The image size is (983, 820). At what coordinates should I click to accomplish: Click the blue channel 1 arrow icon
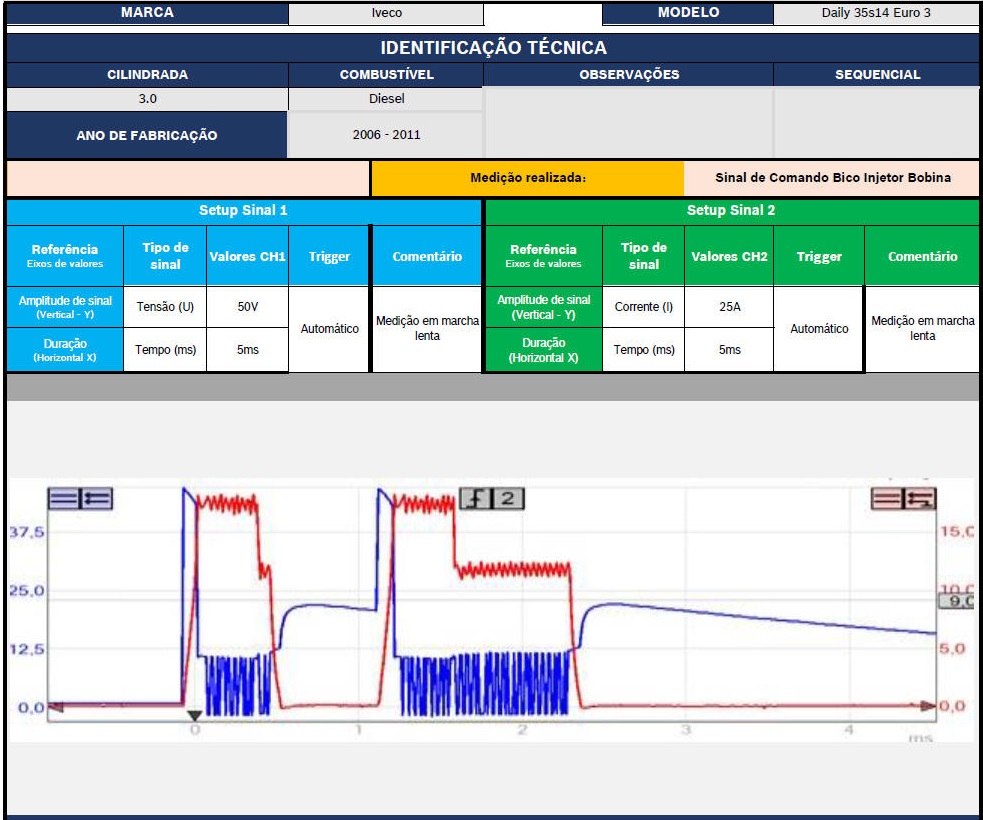pyautogui.click(x=96, y=498)
